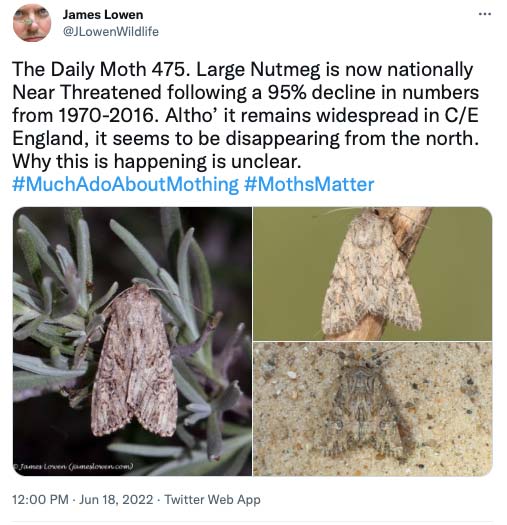Image resolution: width=507 pixels, height=525 pixels.
Task: Open the #MothsMatter hashtag
Action: (309, 184)
